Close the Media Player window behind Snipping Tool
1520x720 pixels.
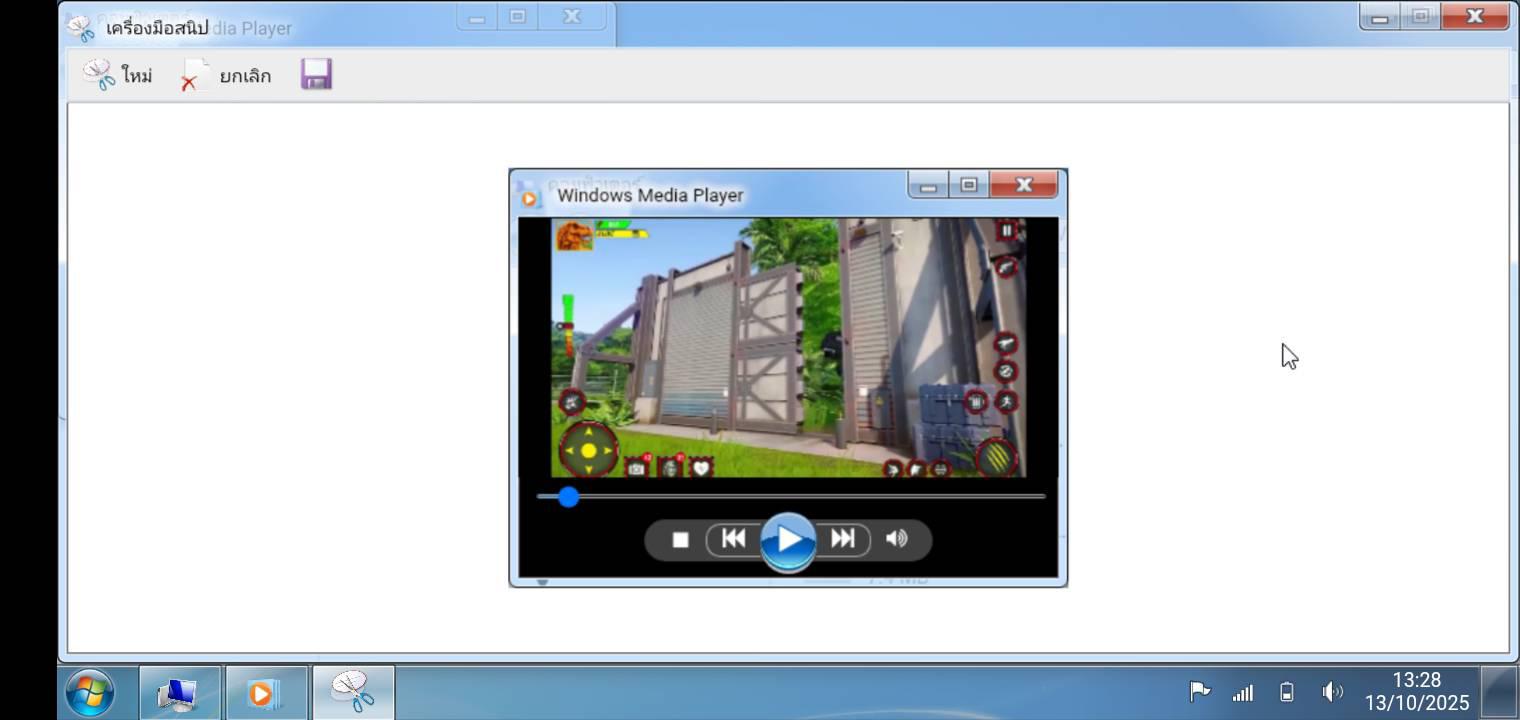tap(571, 17)
